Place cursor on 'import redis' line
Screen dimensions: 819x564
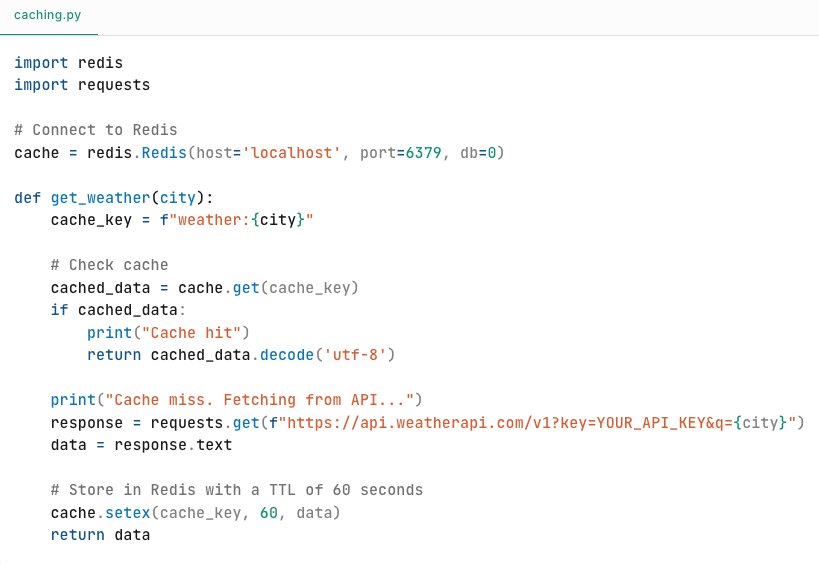tap(68, 63)
